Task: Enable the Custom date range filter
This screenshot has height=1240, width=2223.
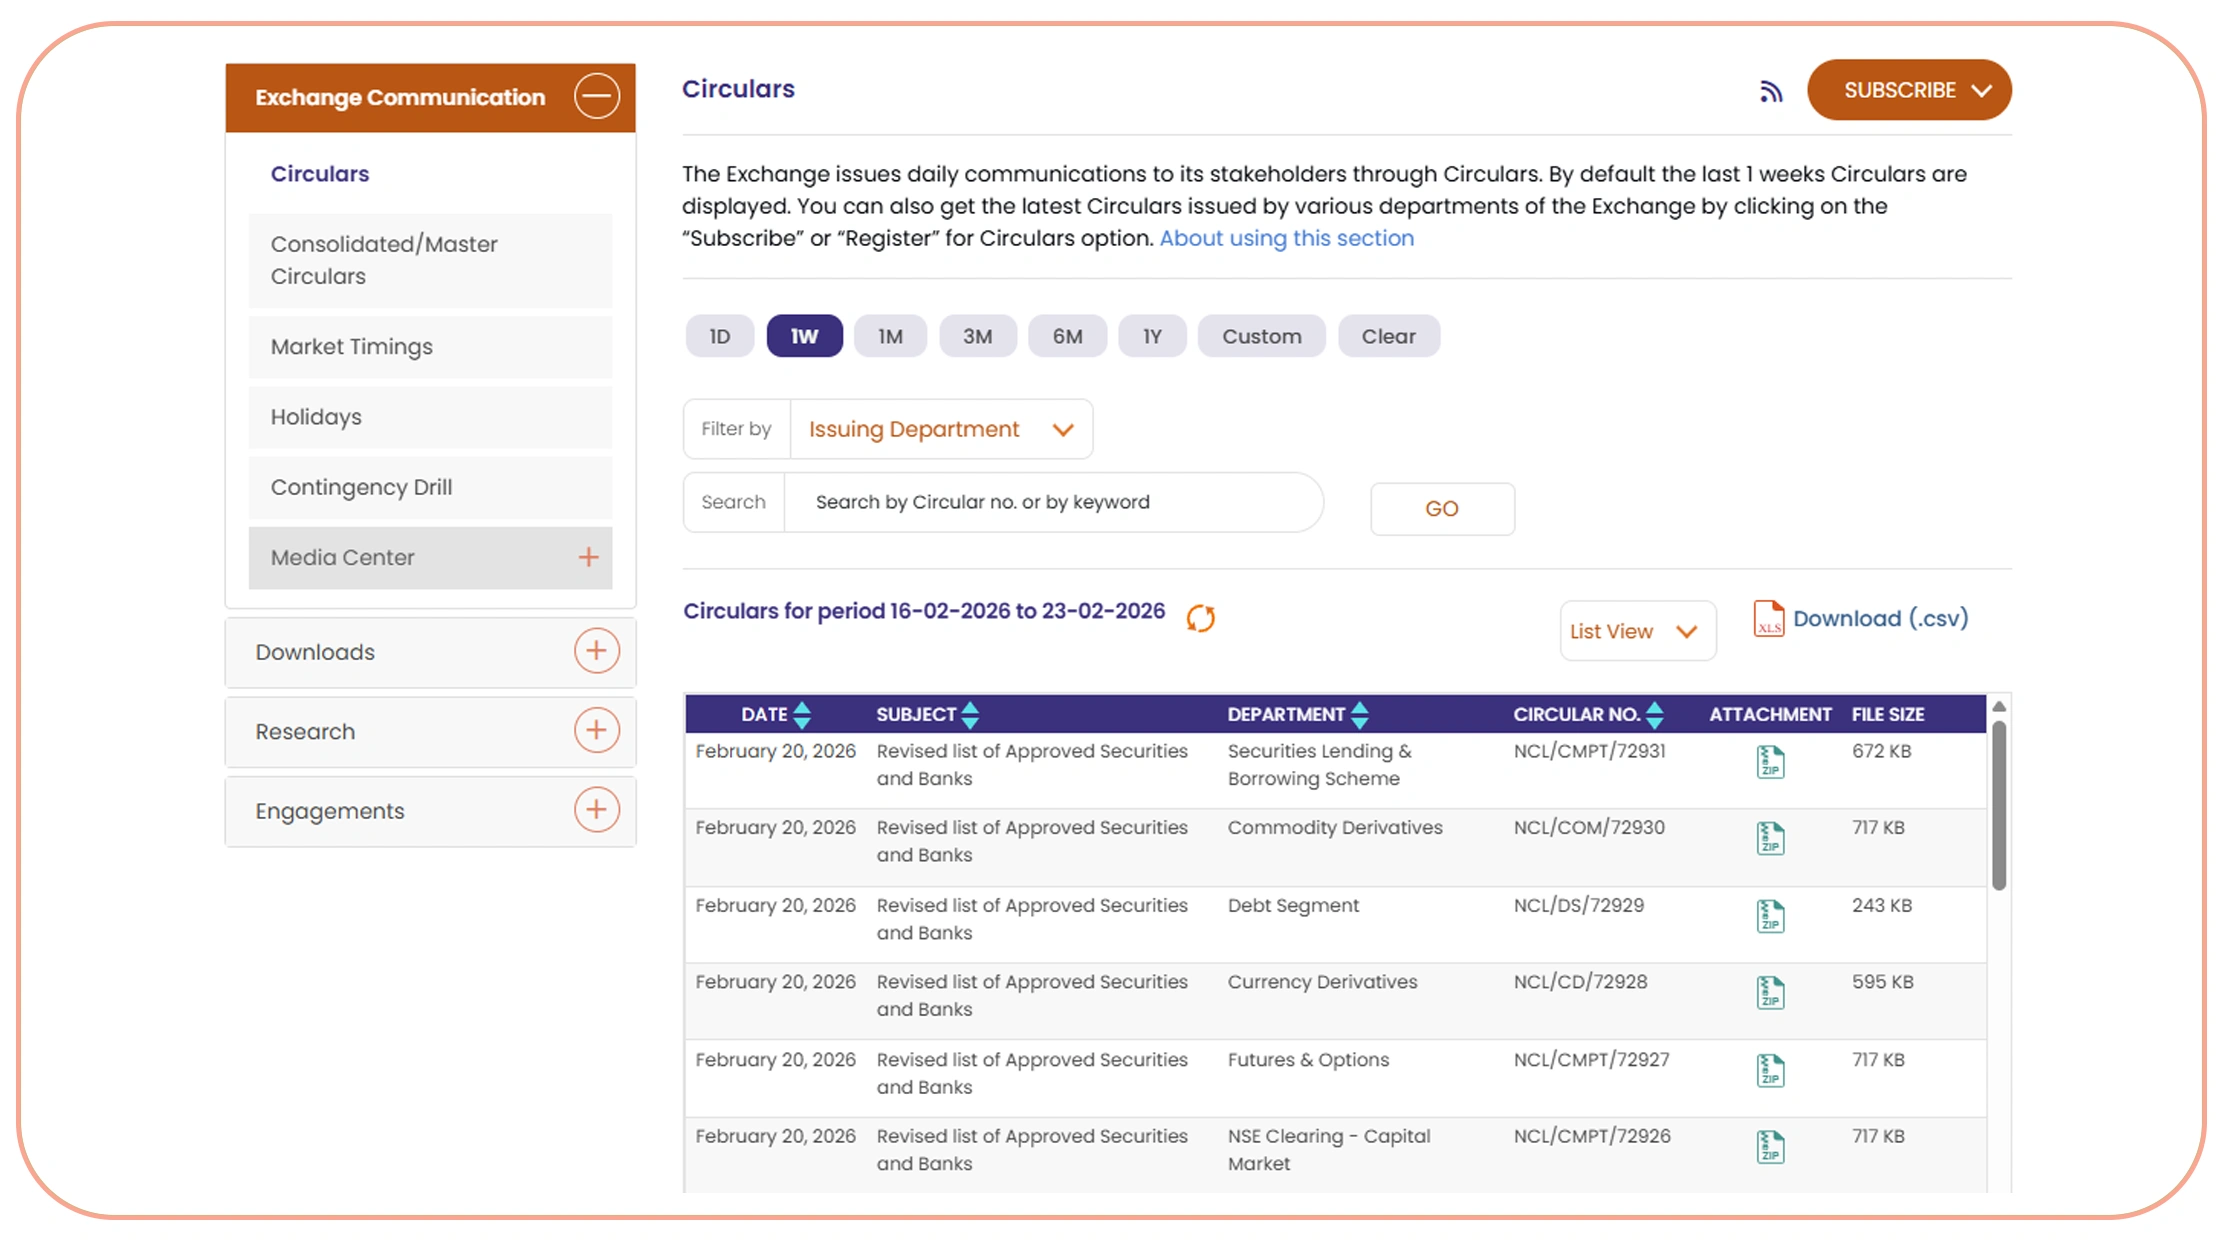Action: pos(1261,336)
